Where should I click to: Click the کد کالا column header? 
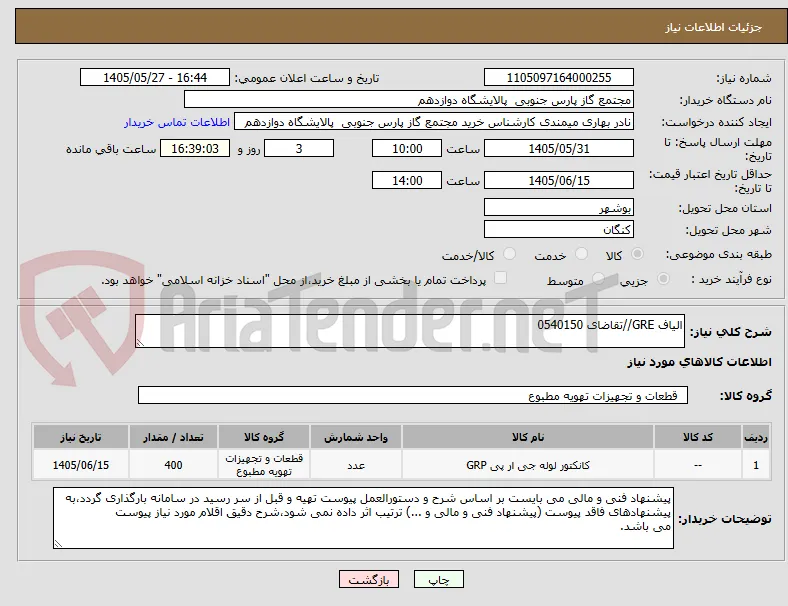(x=698, y=437)
